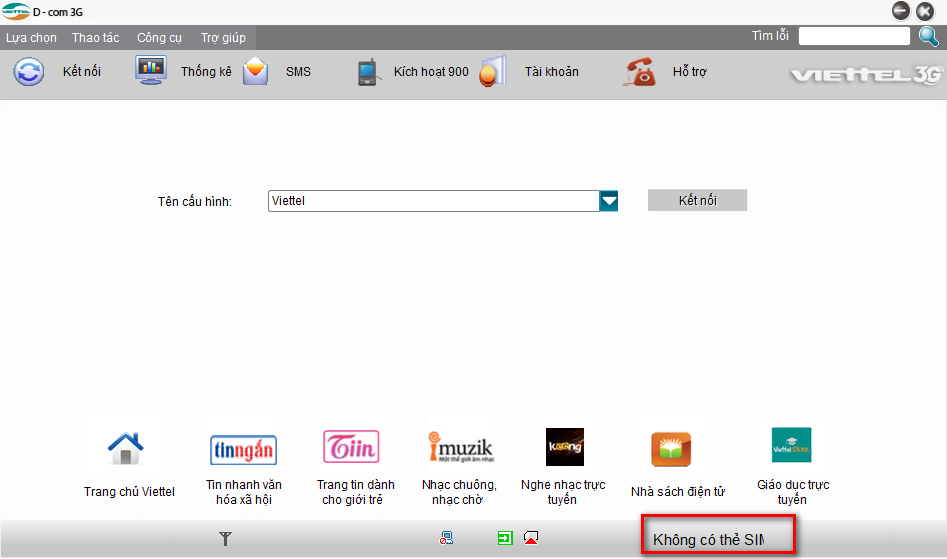Click the Viettel configuration name field
The width and height of the screenshot is (947, 559).
[434, 201]
